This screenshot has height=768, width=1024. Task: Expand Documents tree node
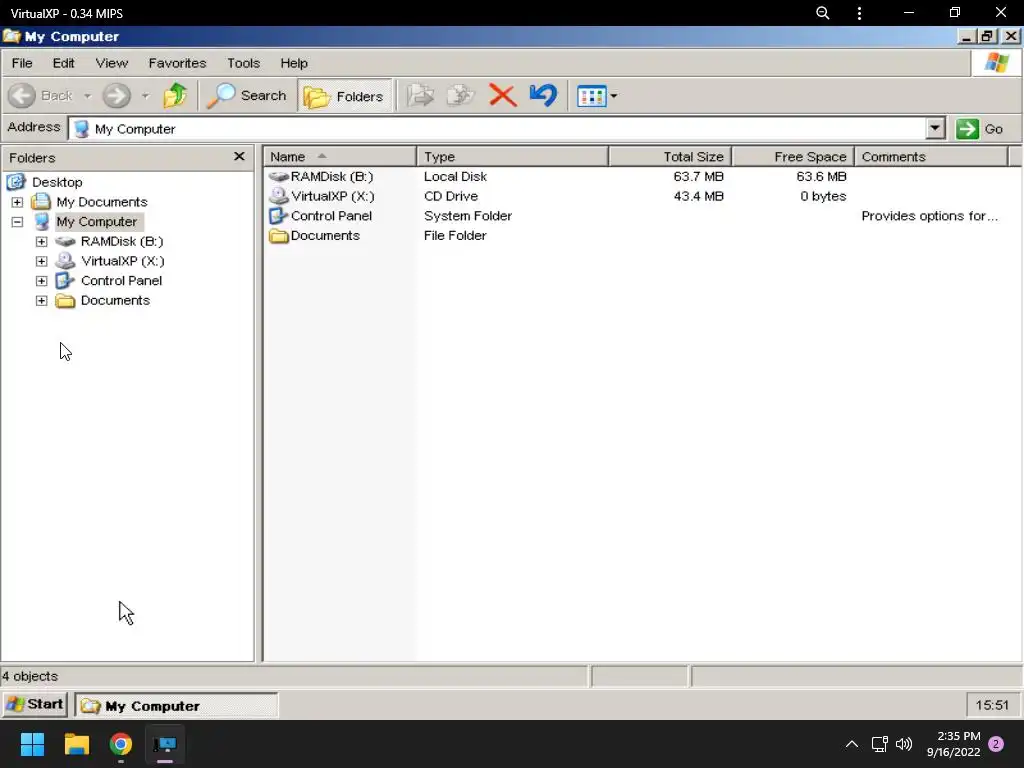point(41,300)
